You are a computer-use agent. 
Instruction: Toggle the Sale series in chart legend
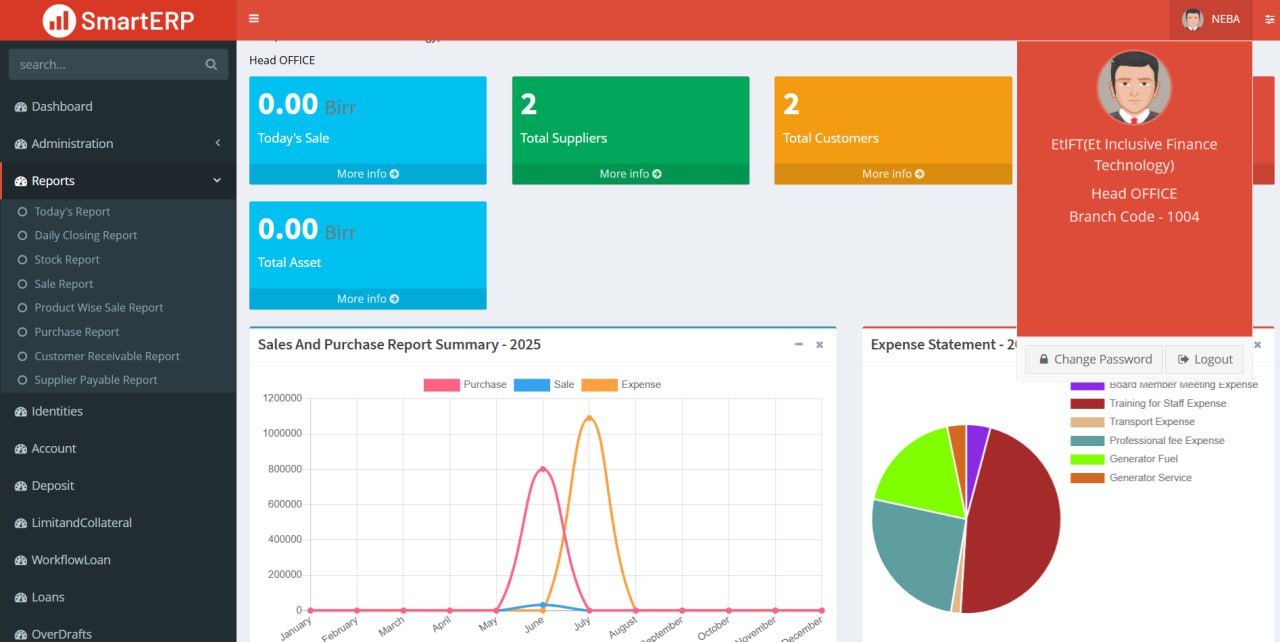(x=544, y=385)
